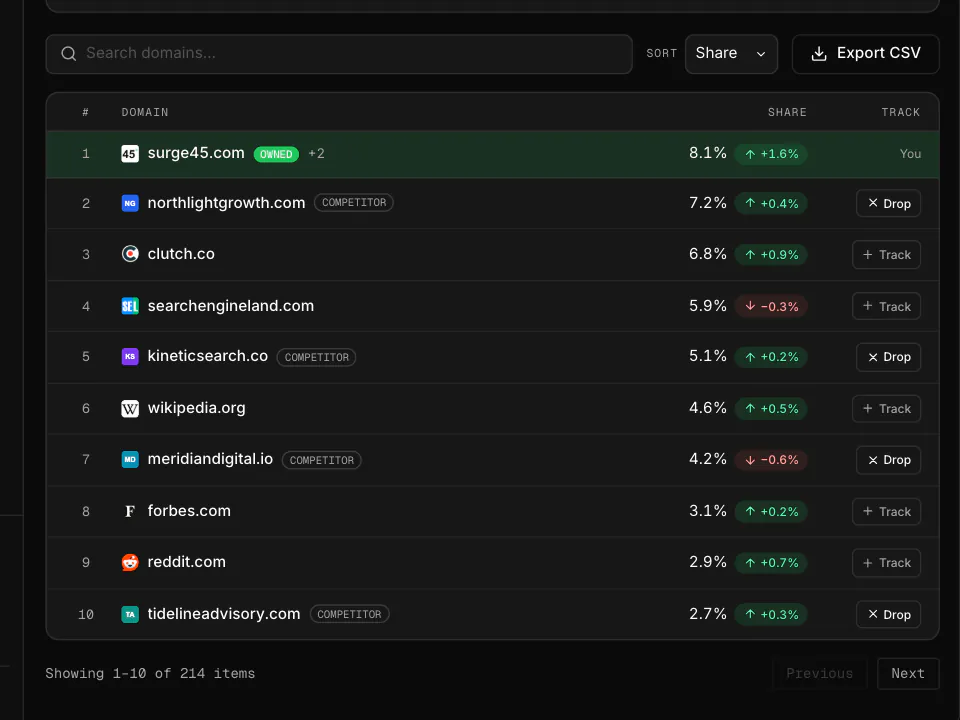Drop kineticsearch.co from tracking
This screenshot has height=720, width=960.
(x=888, y=357)
